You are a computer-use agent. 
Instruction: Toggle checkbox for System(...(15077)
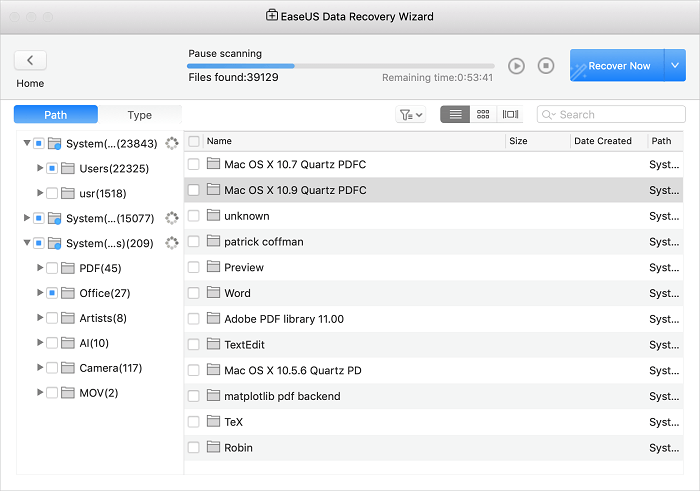tap(39, 218)
